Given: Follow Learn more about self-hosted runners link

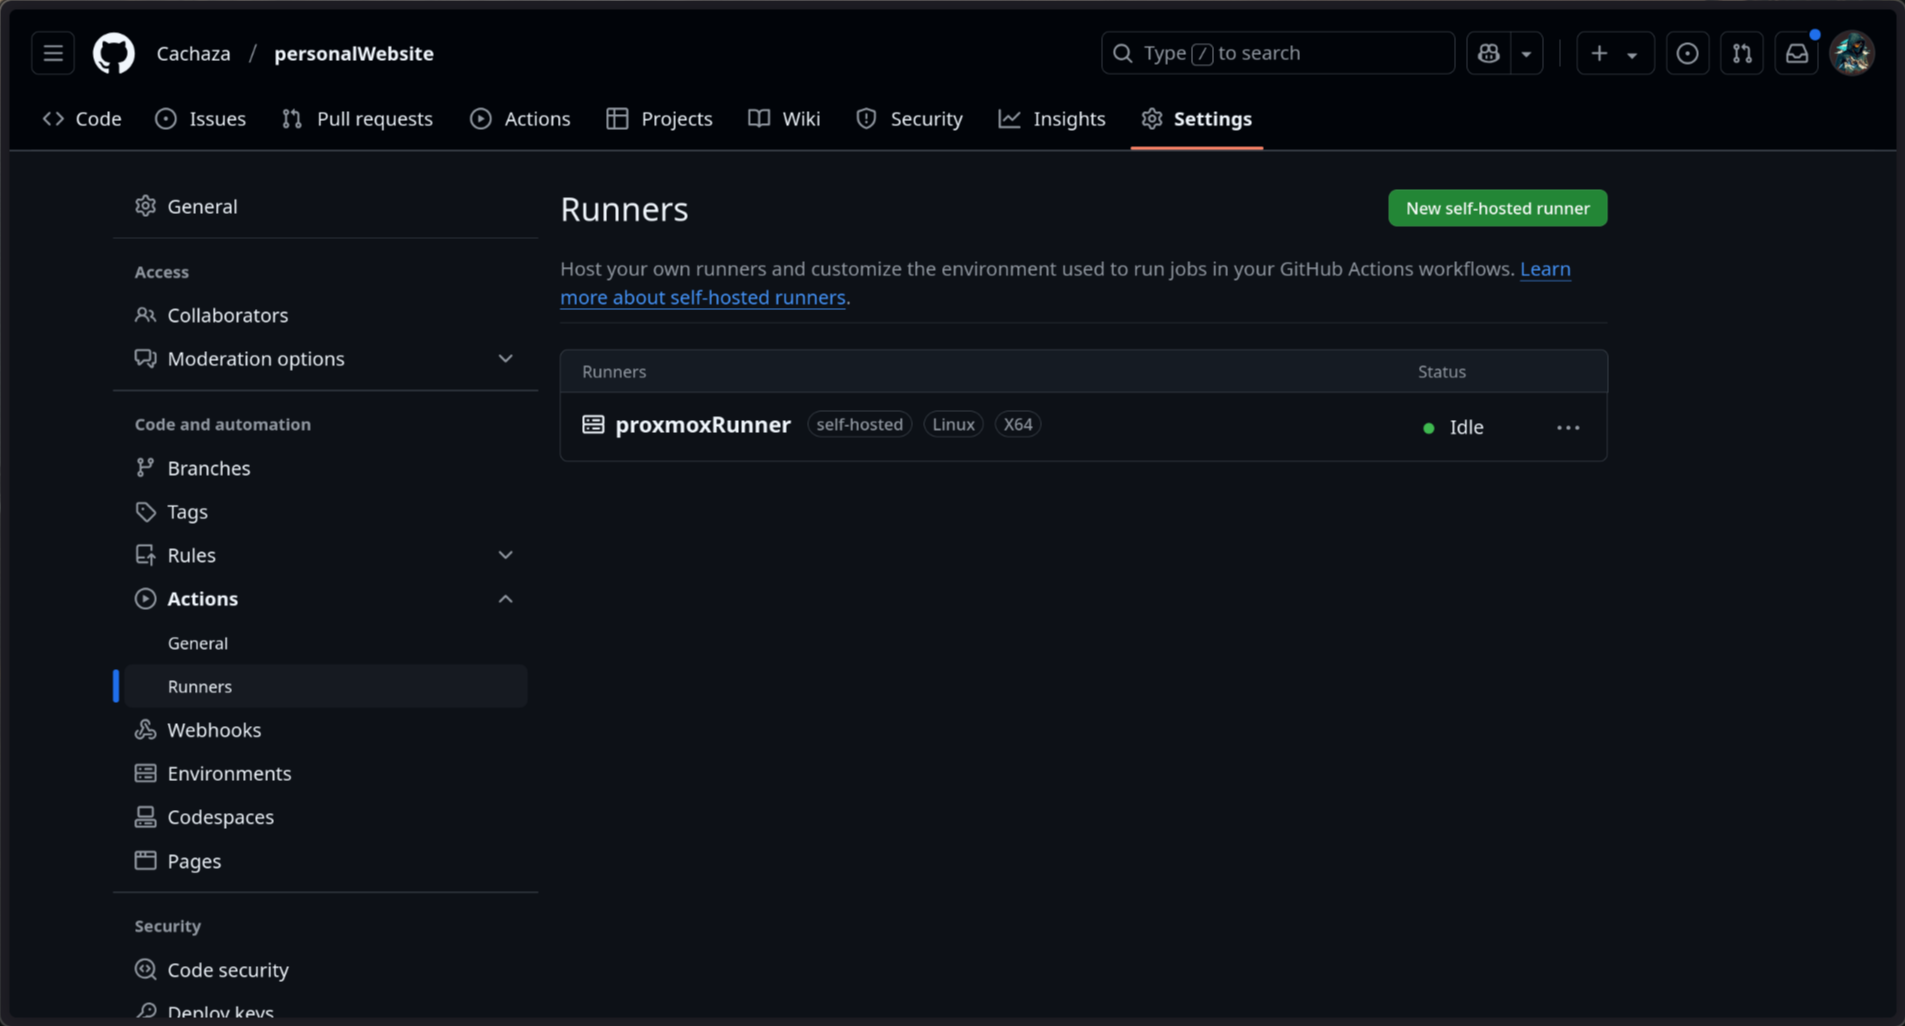Looking at the screenshot, I should pyautogui.click(x=704, y=297).
